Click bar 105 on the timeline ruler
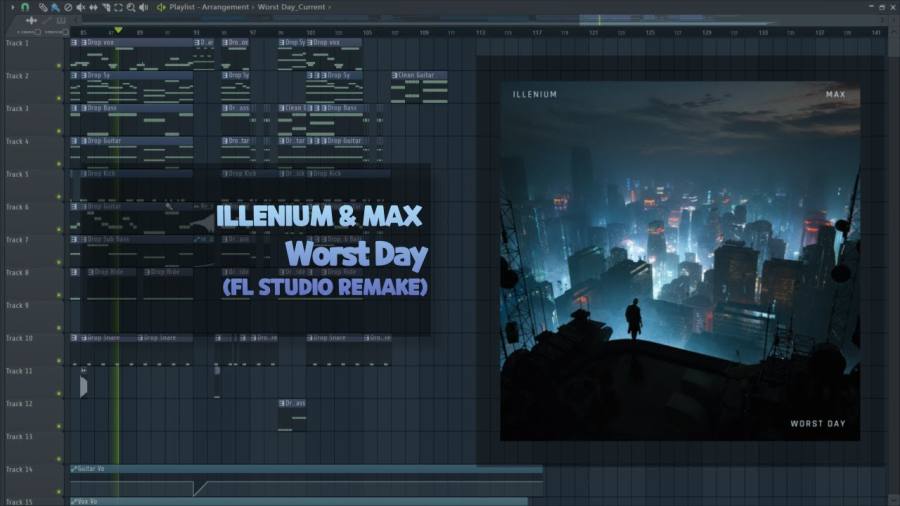This screenshot has width=900, height=506. [367, 33]
